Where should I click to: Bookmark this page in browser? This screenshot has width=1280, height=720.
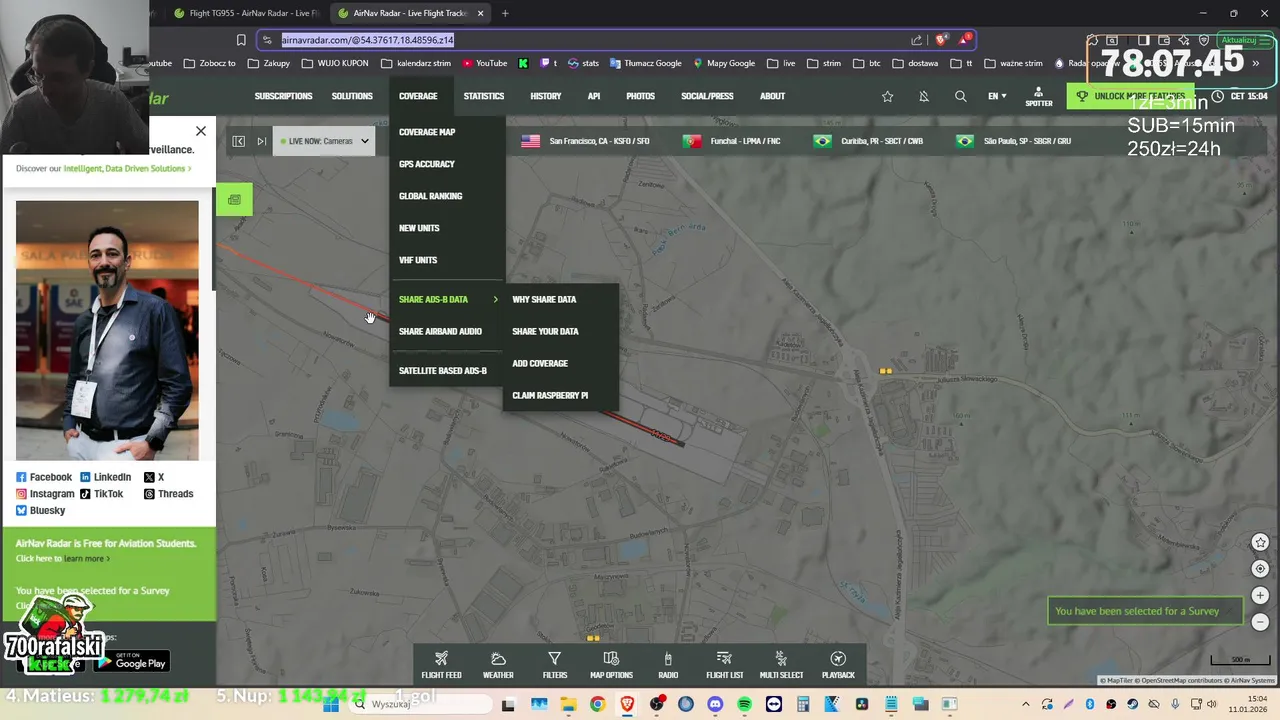click(x=241, y=40)
